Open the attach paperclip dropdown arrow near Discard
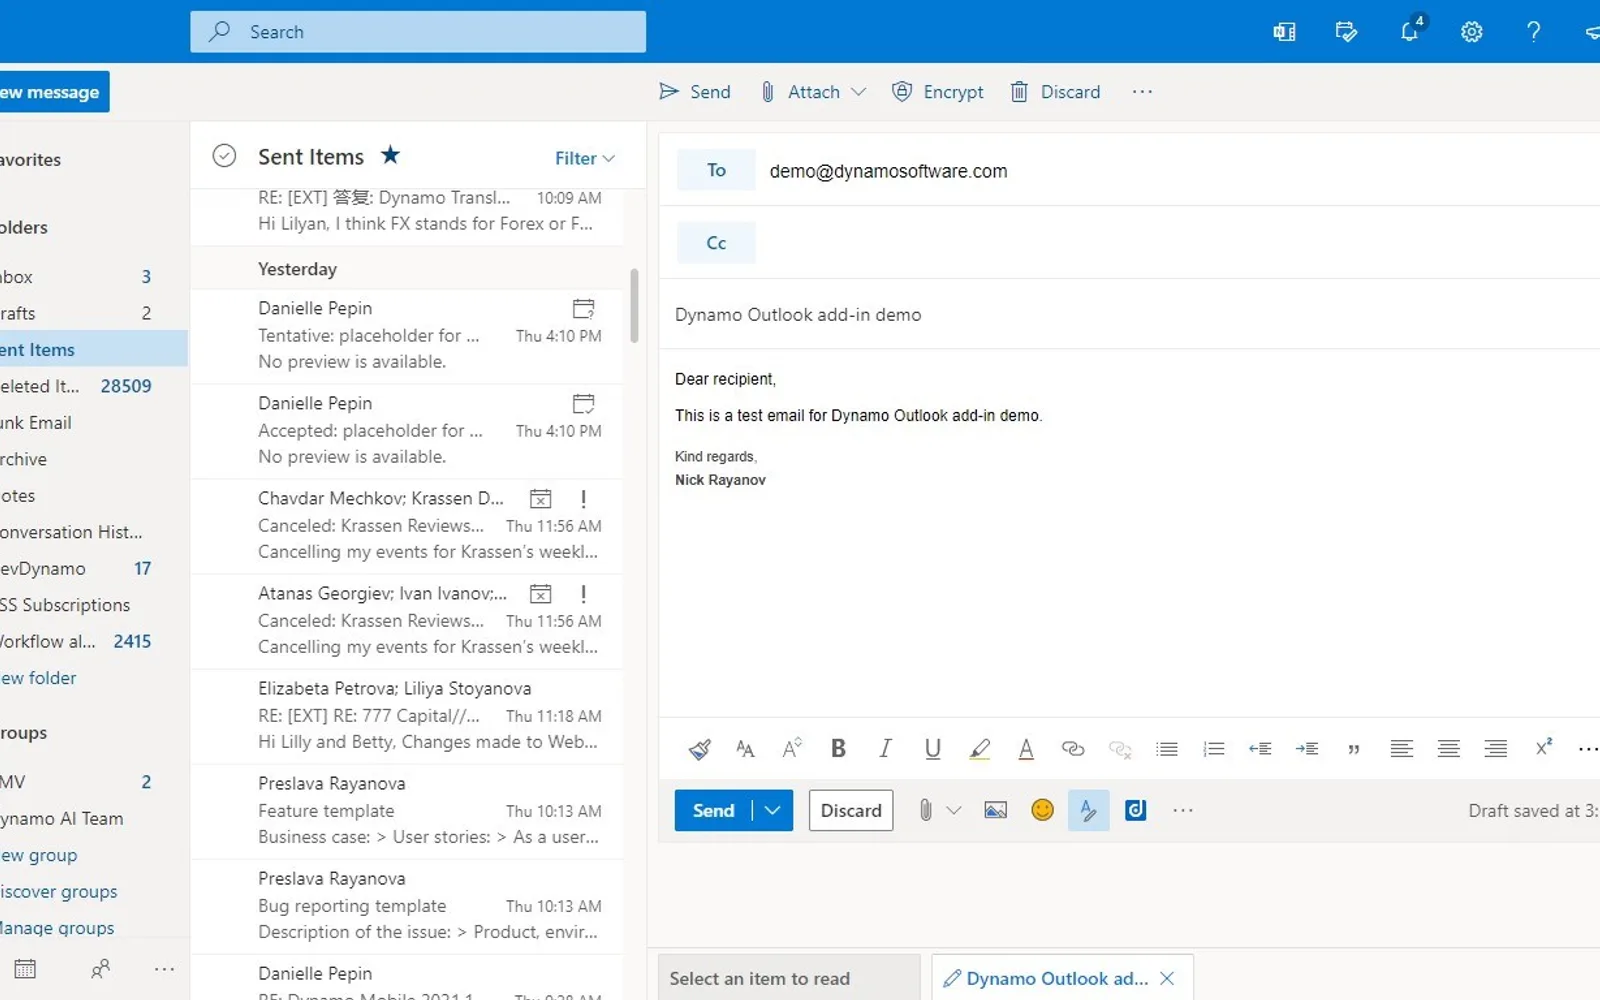 point(954,810)
